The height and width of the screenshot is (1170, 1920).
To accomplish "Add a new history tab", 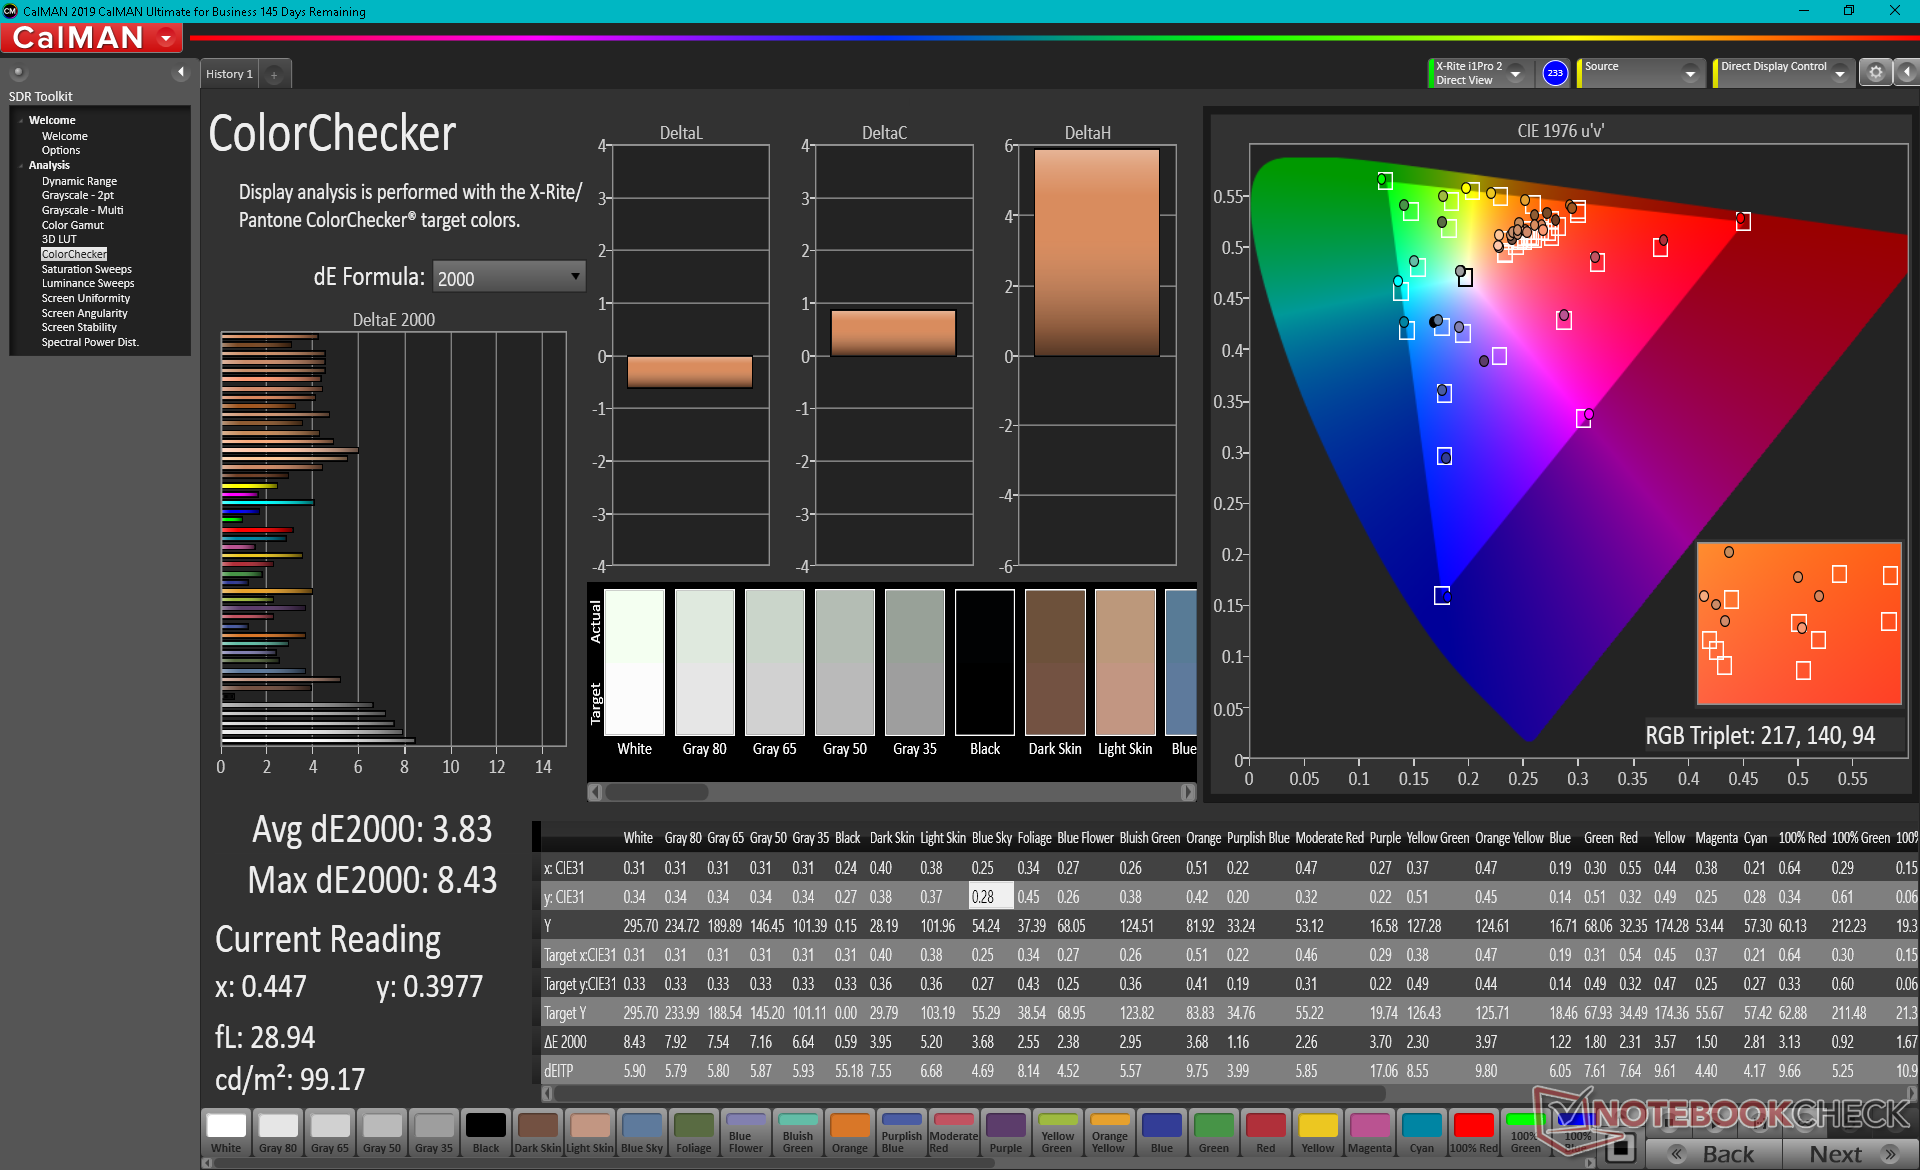I will (274, 74).
